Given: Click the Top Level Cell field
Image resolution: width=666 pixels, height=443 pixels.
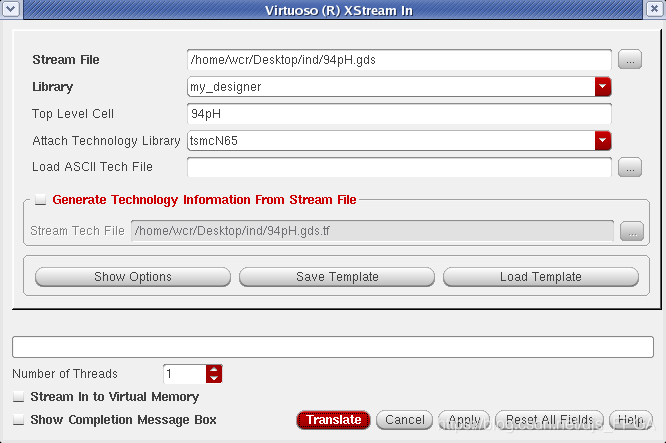Looking at the screenshot, I should (x=398, y=114).
